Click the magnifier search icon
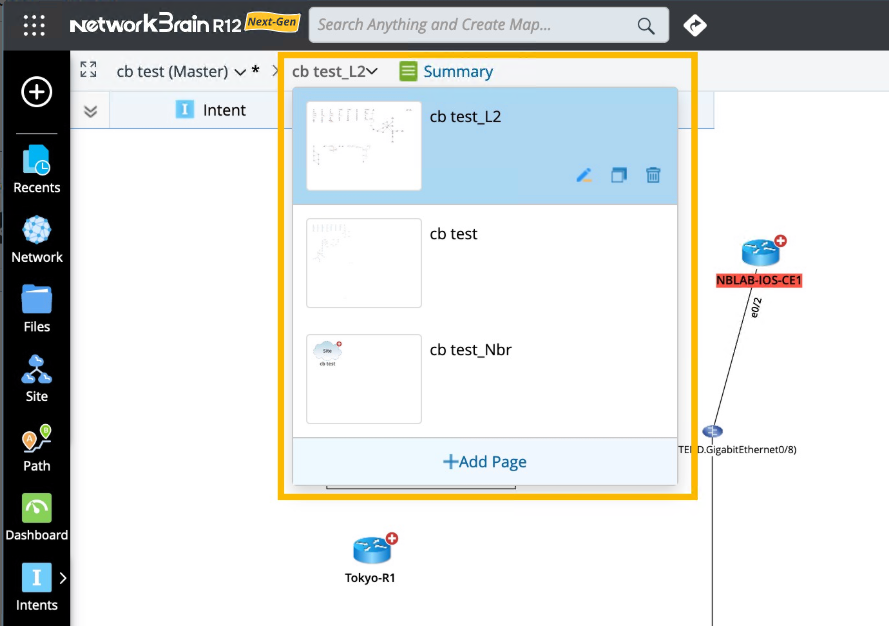 tap(646, 25)
